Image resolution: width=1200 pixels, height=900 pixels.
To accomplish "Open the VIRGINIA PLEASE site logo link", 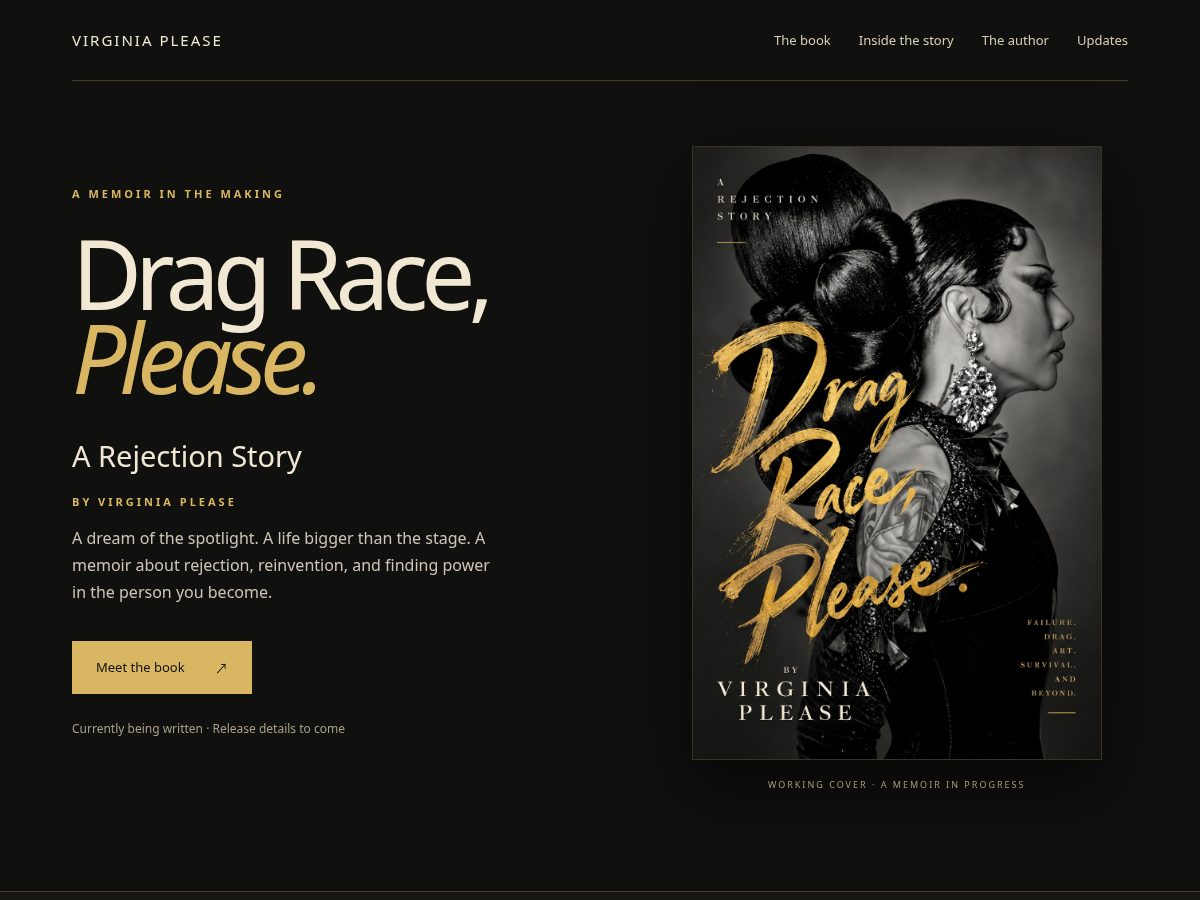I will coord(147,41).
